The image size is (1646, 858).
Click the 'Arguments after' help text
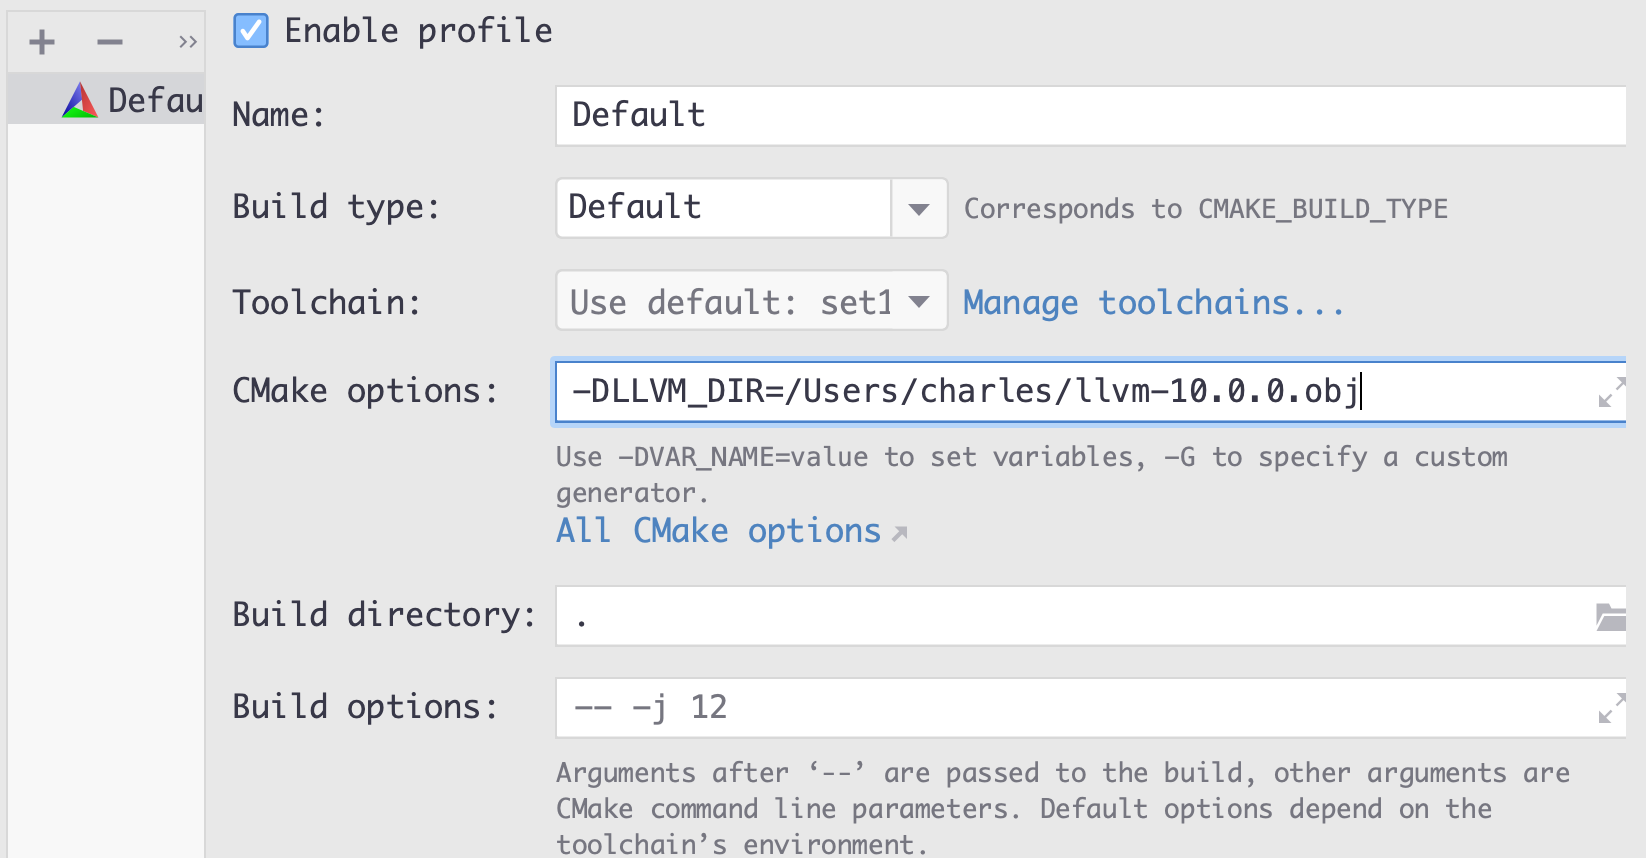coord(1063,808)
